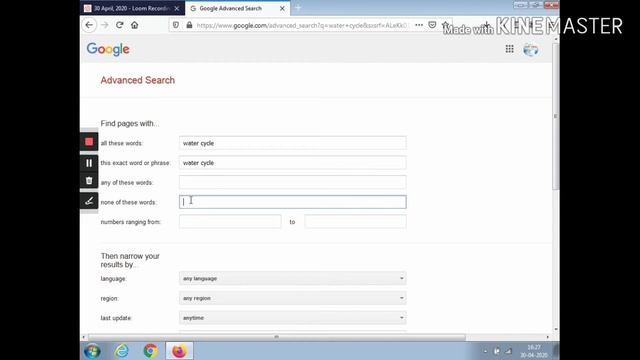Open the Google apps grid icon
640x360 pixels.
pos(509,49)
